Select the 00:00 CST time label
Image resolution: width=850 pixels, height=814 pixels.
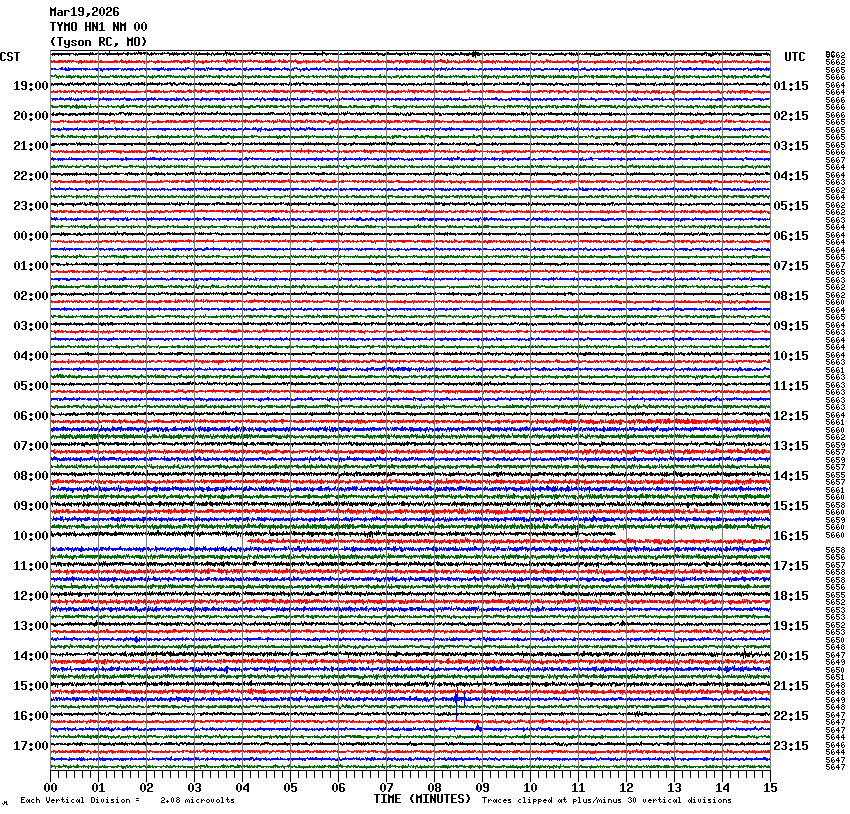(x=30, y=236)
